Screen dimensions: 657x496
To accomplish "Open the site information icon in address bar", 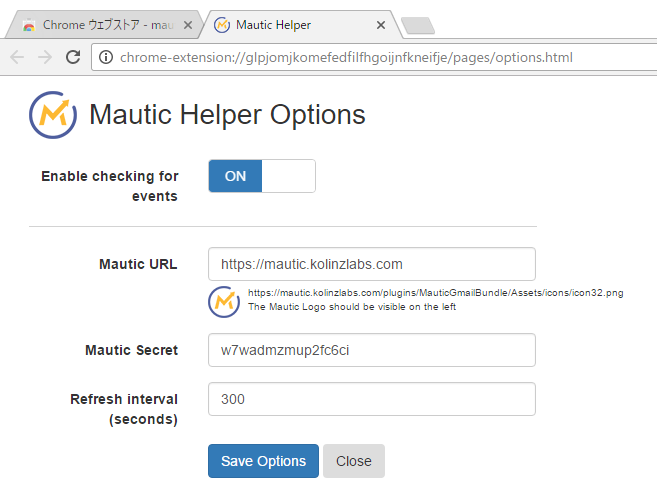I will point(105,57).
